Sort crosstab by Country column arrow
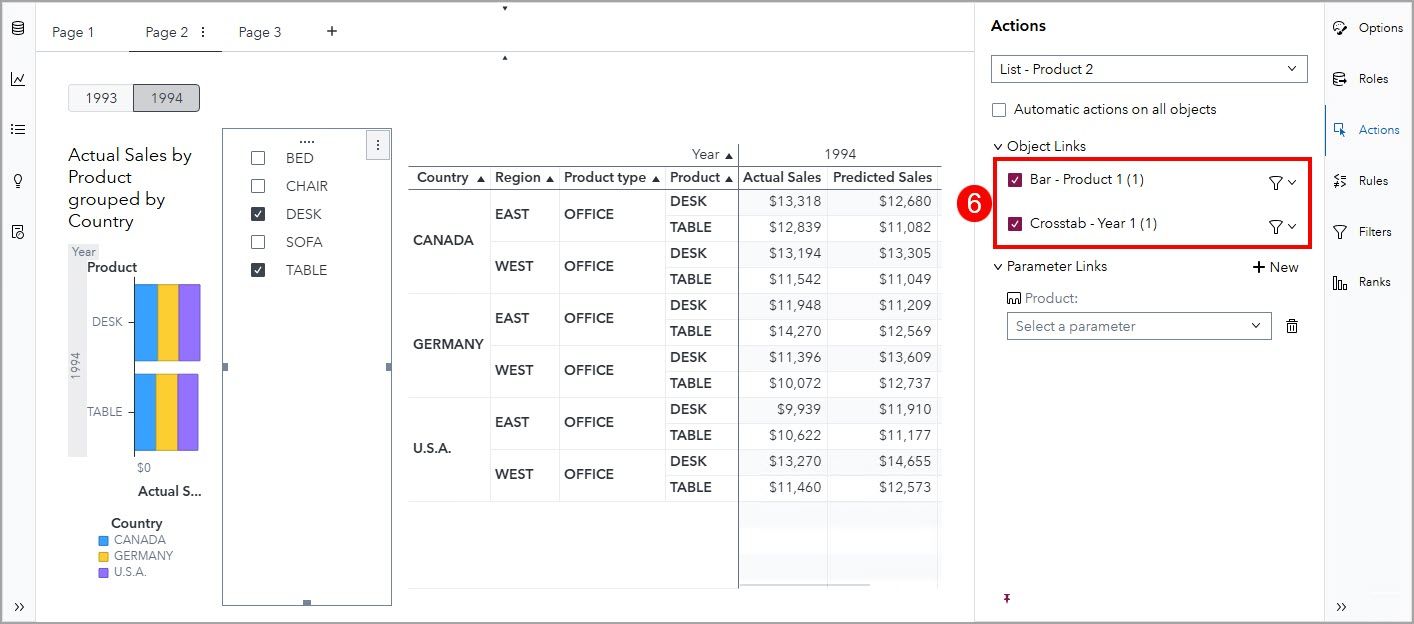The image size is (1414, 624). click(x=481, y=178)
